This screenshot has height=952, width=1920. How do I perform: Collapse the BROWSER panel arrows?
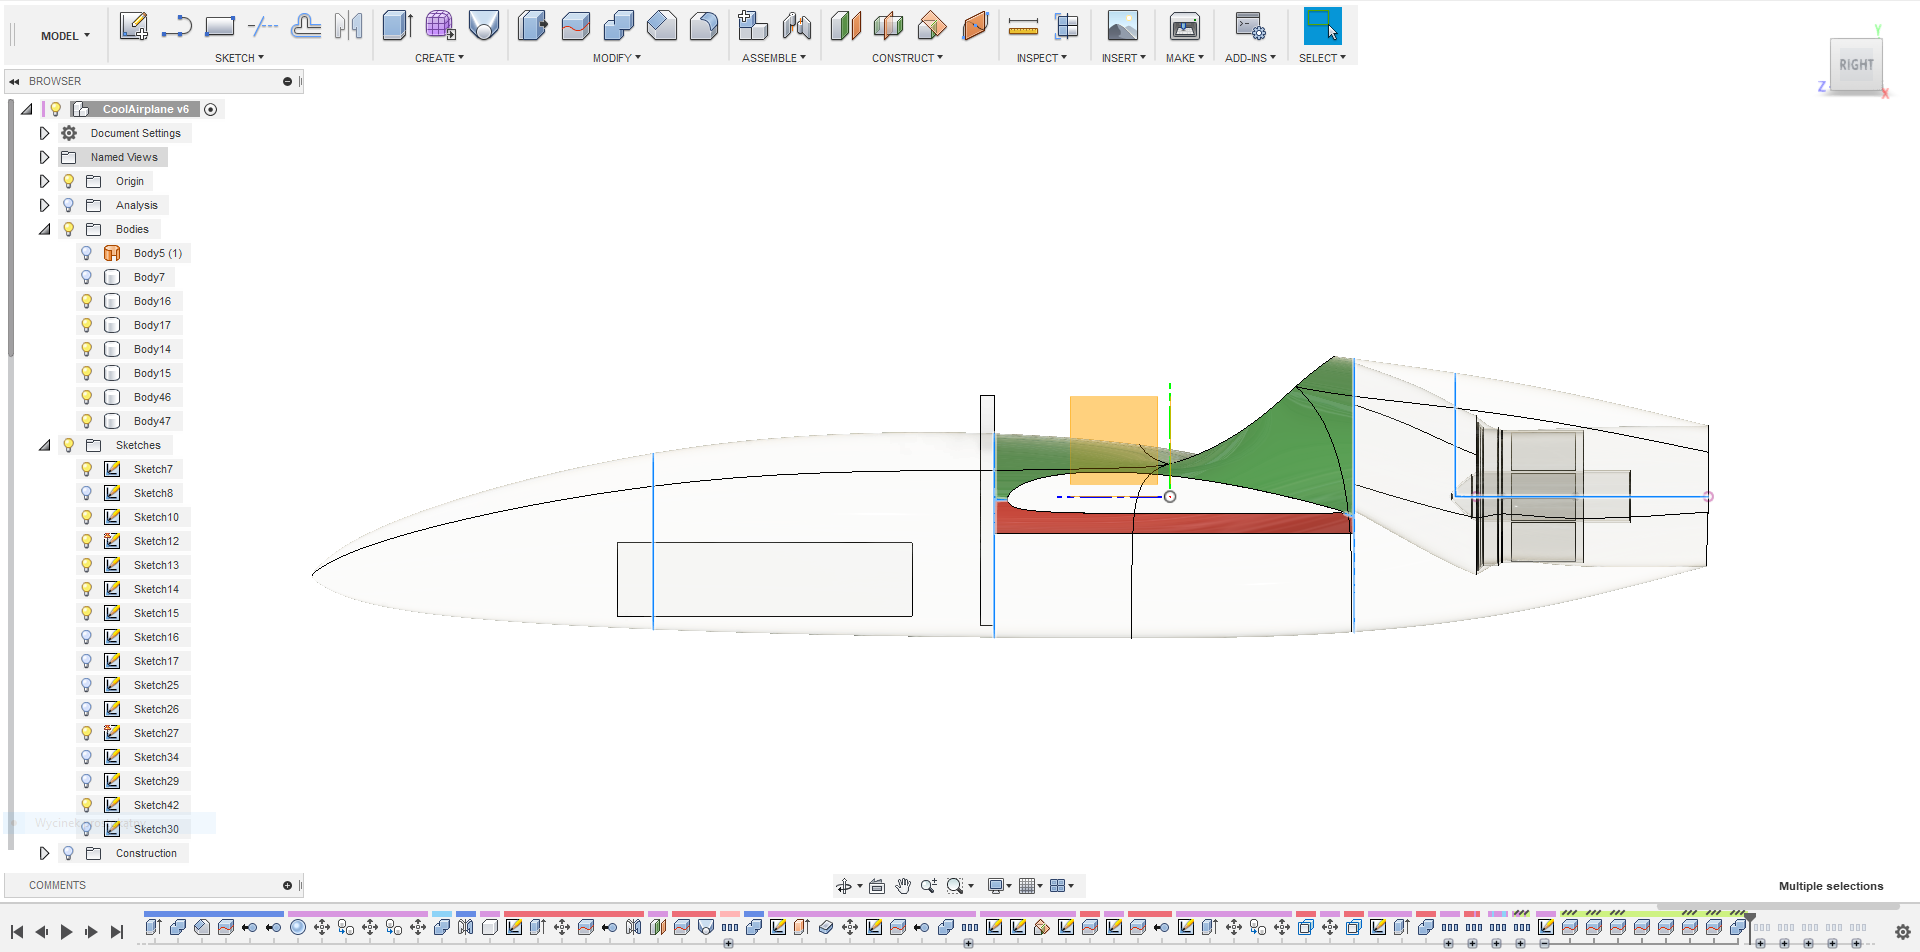pos(14,82)
